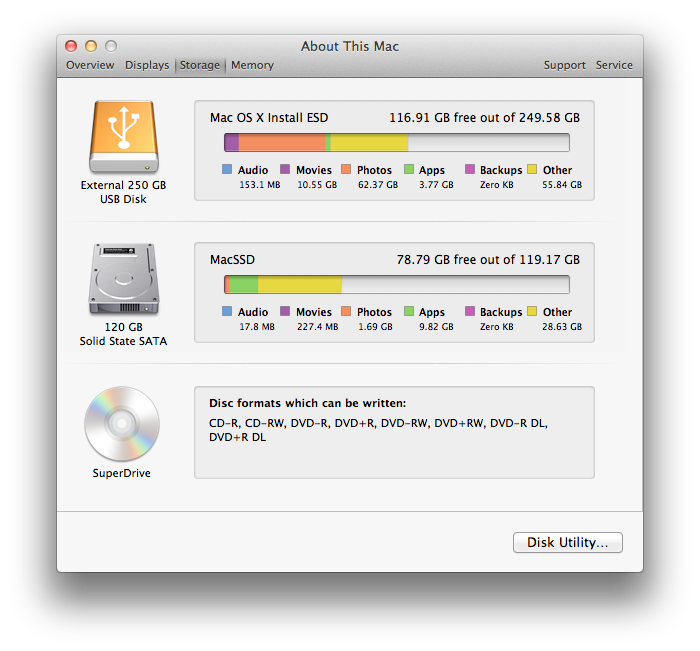Click the disc formats text box
Viewport: 700px width, 651px height.
tap(394, 432)
